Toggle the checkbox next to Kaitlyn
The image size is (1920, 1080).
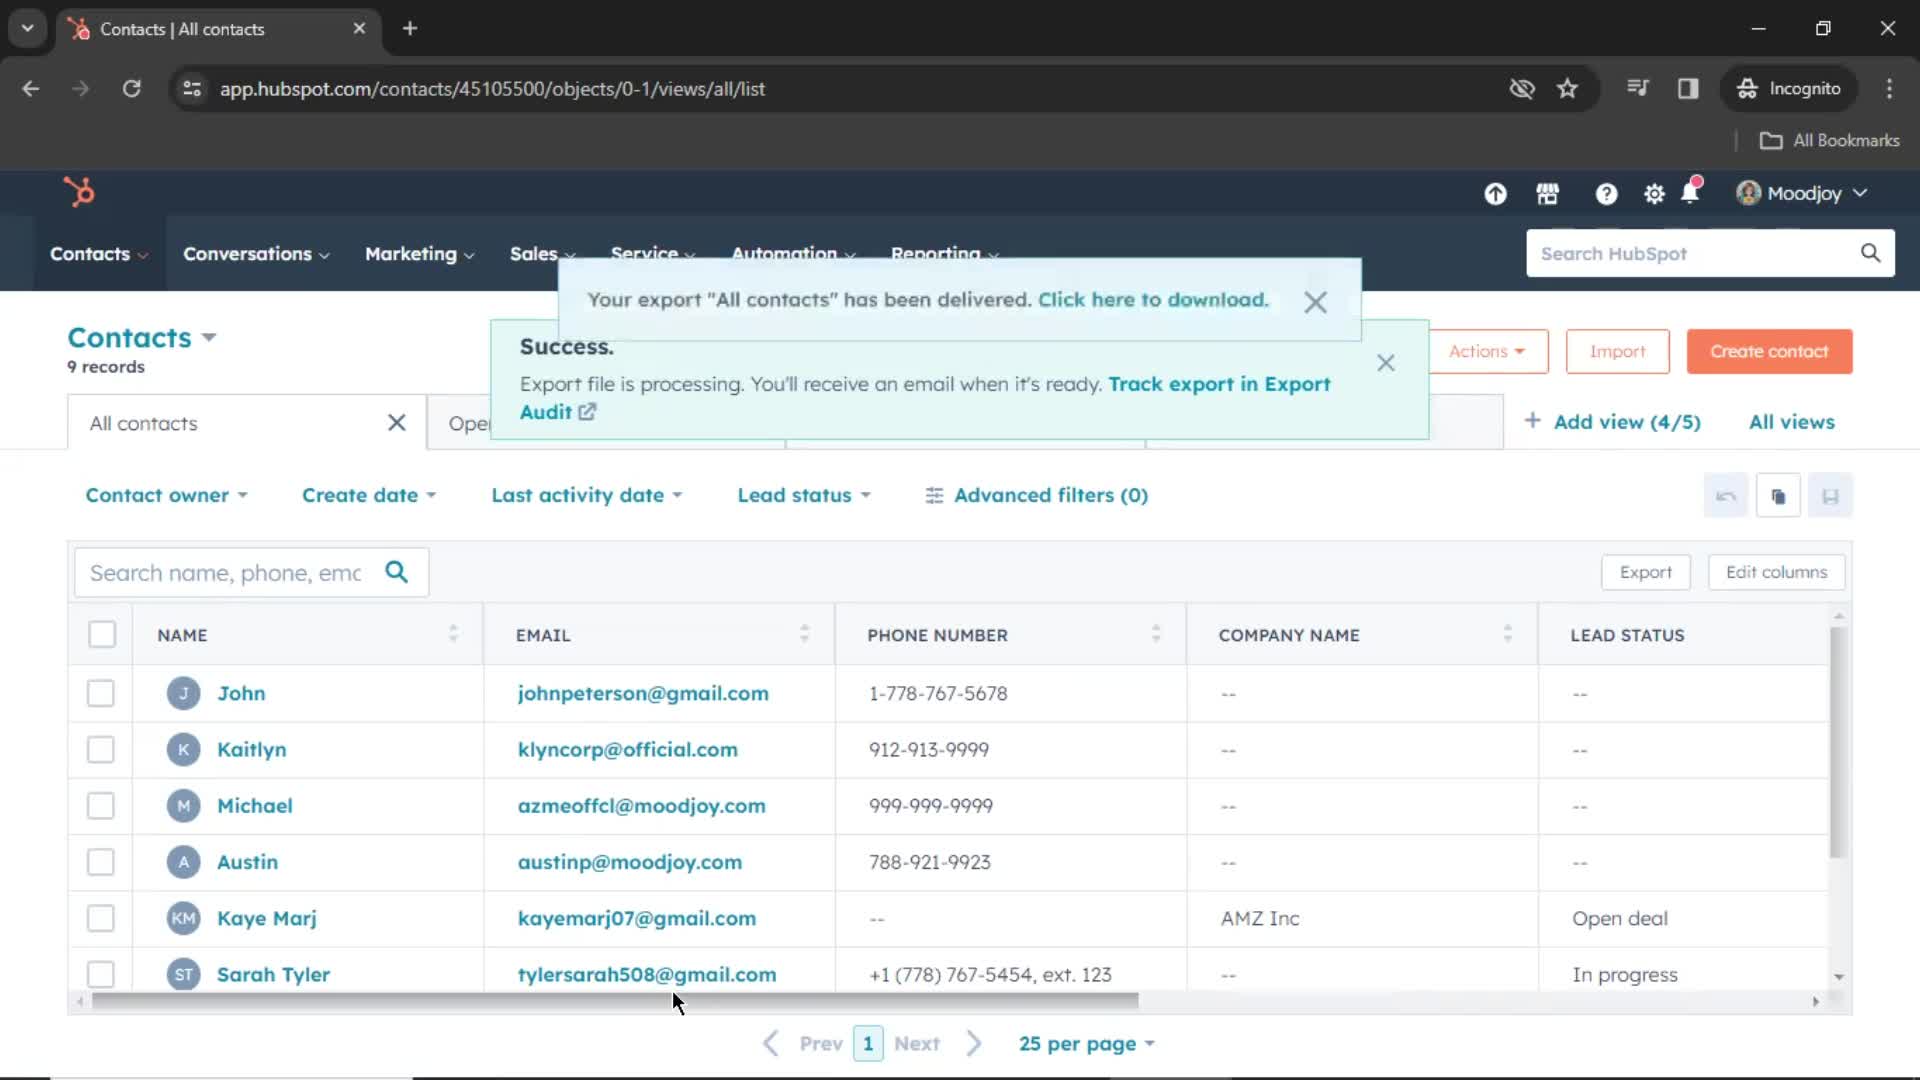pos(100,749)
